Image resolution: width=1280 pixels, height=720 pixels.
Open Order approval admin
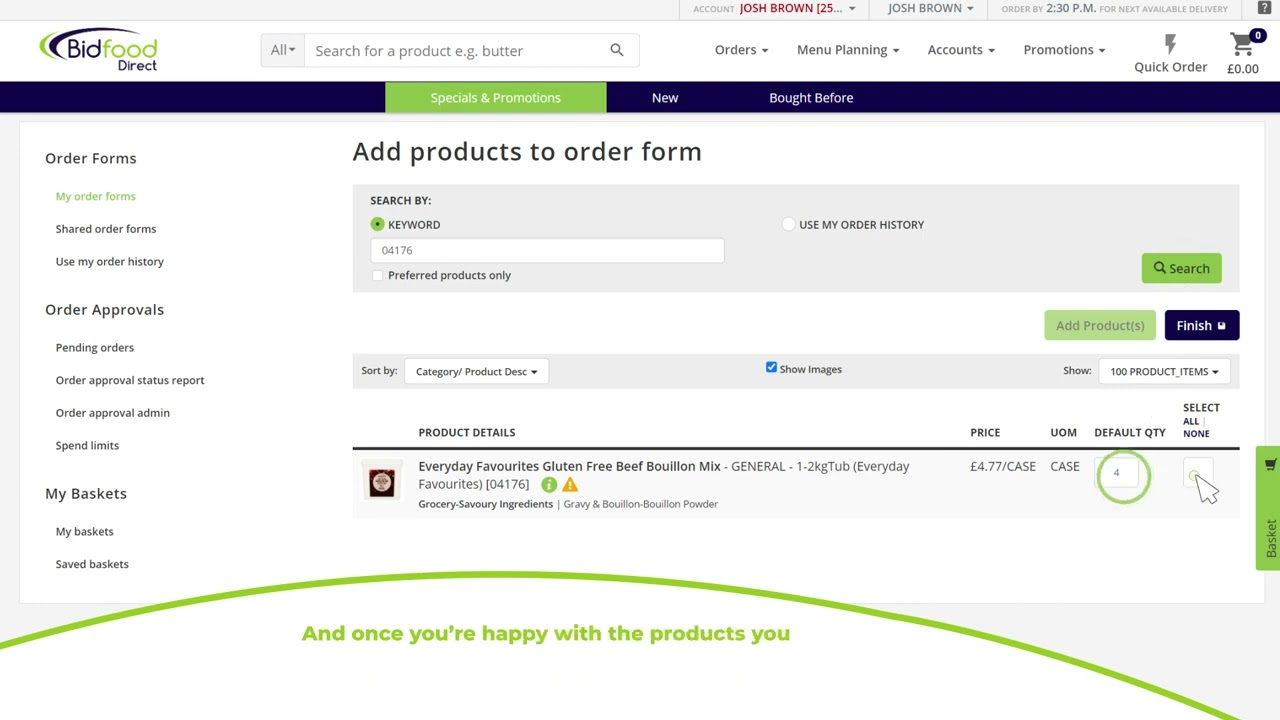(113, 412)
